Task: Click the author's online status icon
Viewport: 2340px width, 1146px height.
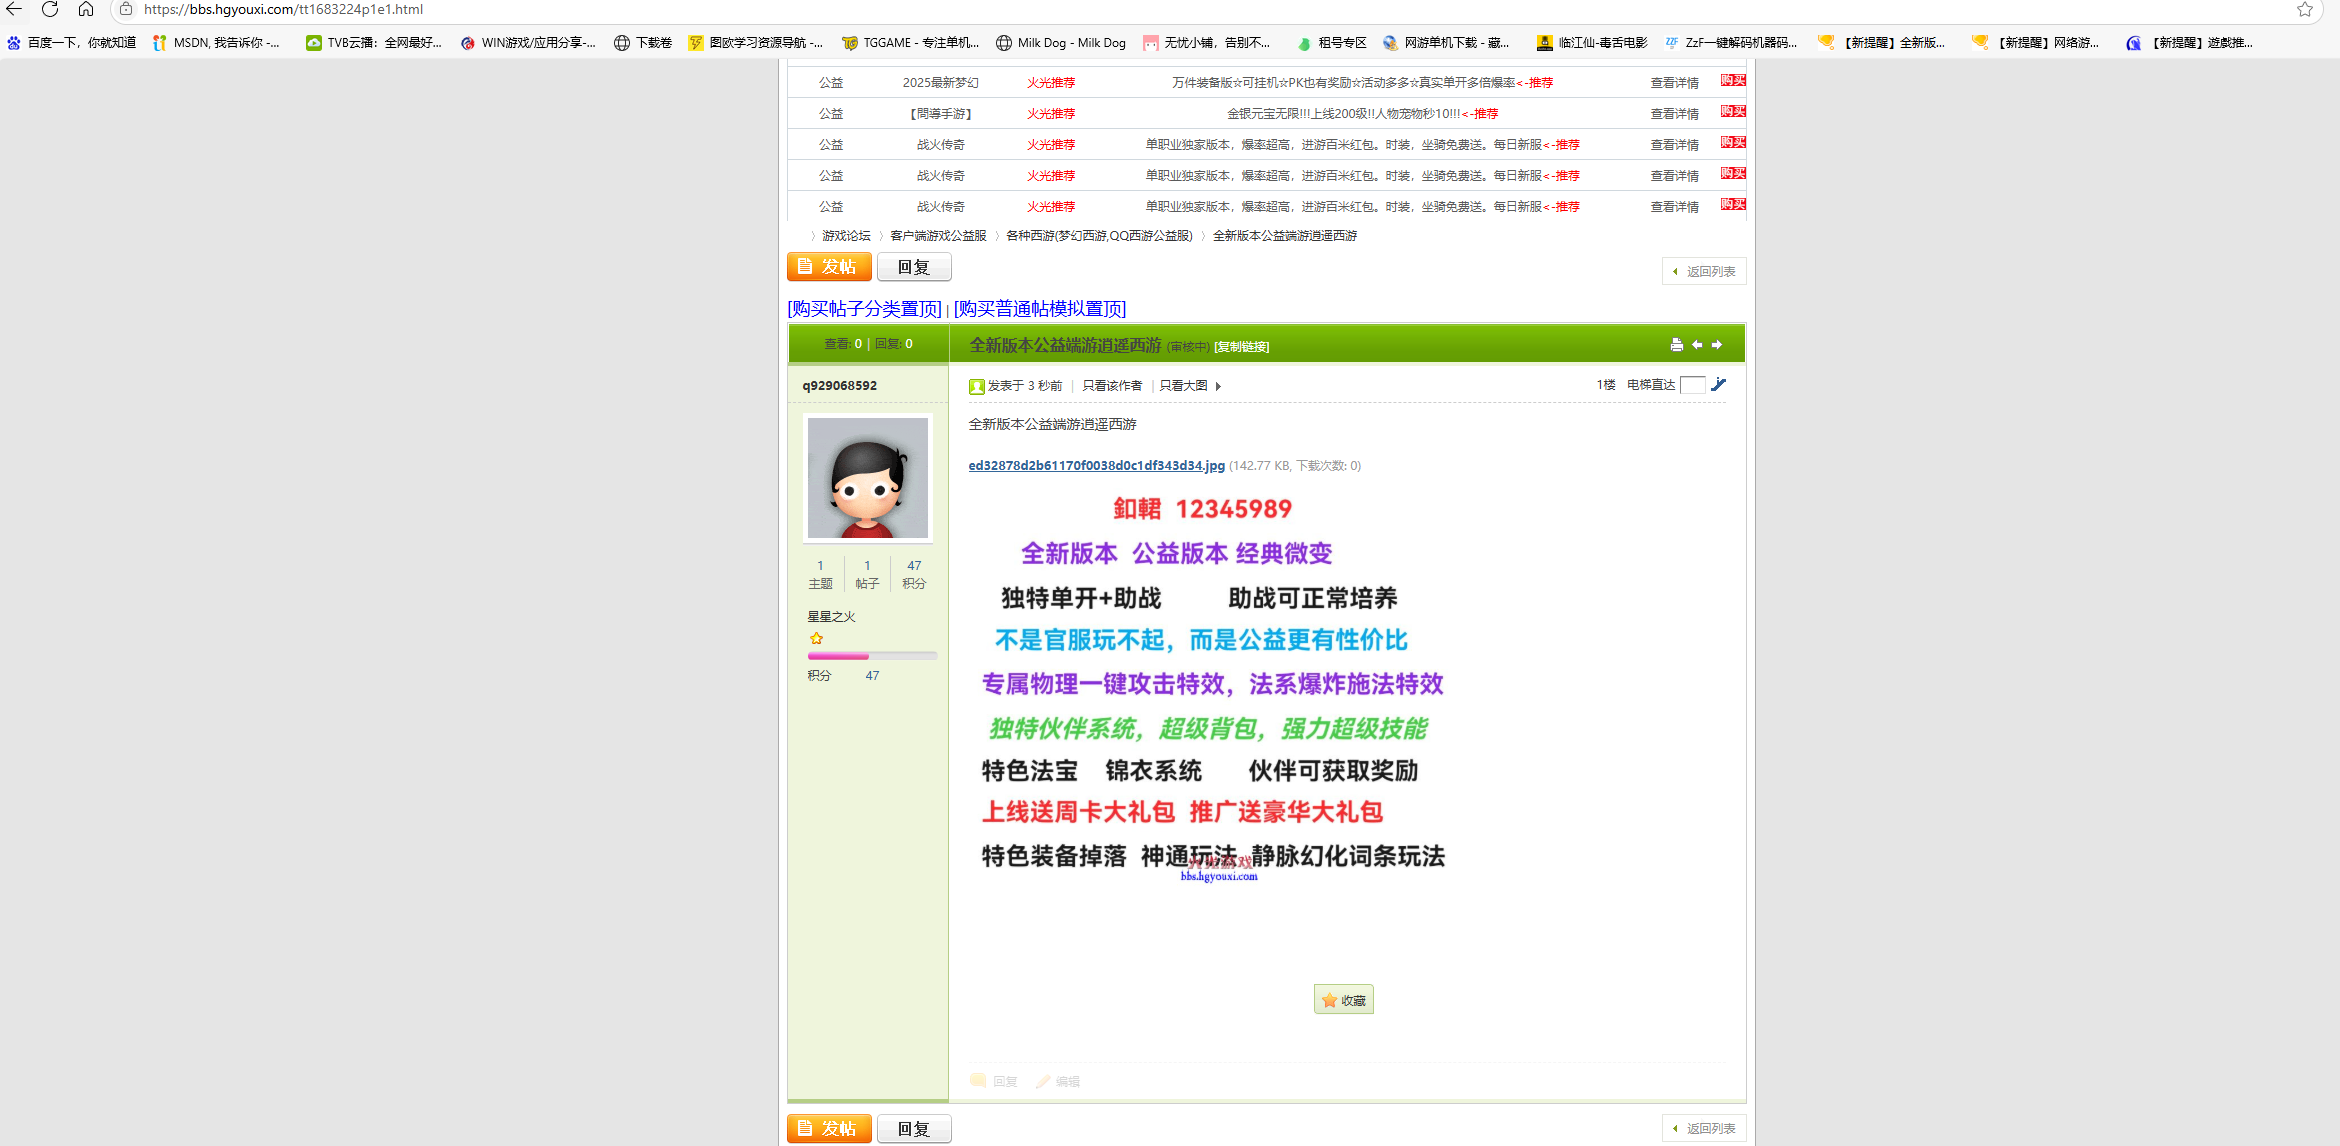Action: click(x=976, y=386)
